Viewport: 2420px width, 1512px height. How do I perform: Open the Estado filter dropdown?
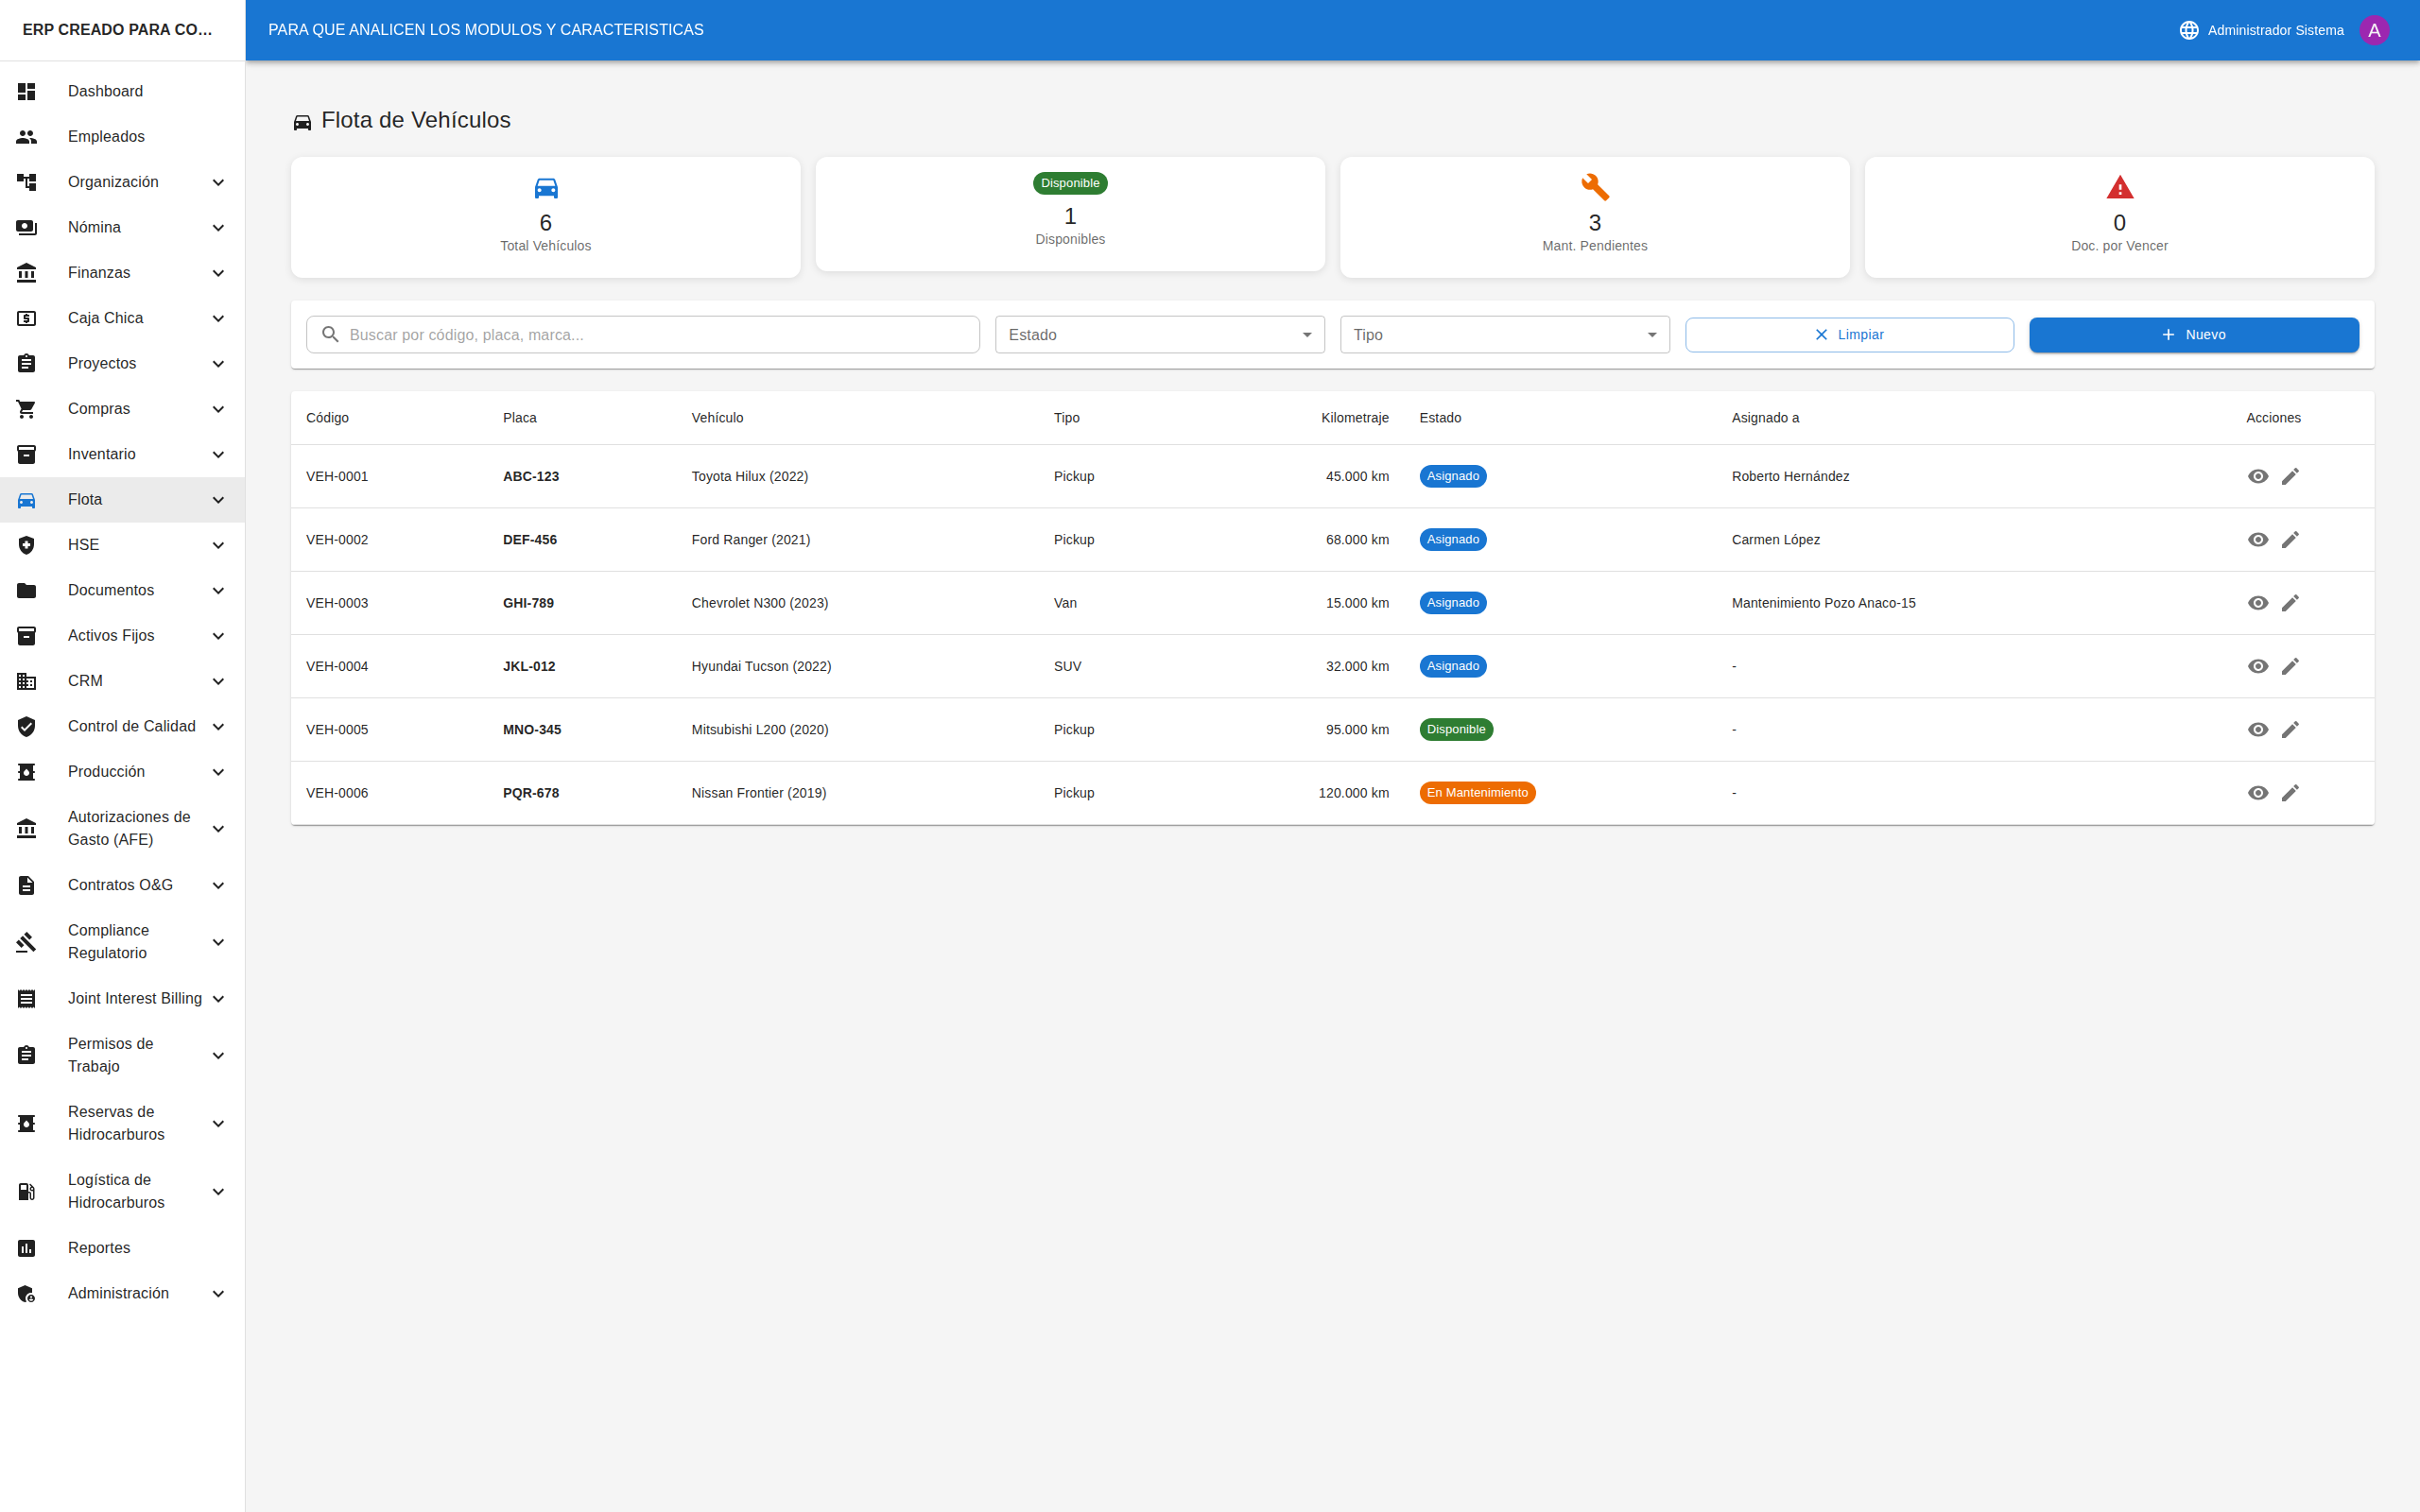(x=1159, y=335)
